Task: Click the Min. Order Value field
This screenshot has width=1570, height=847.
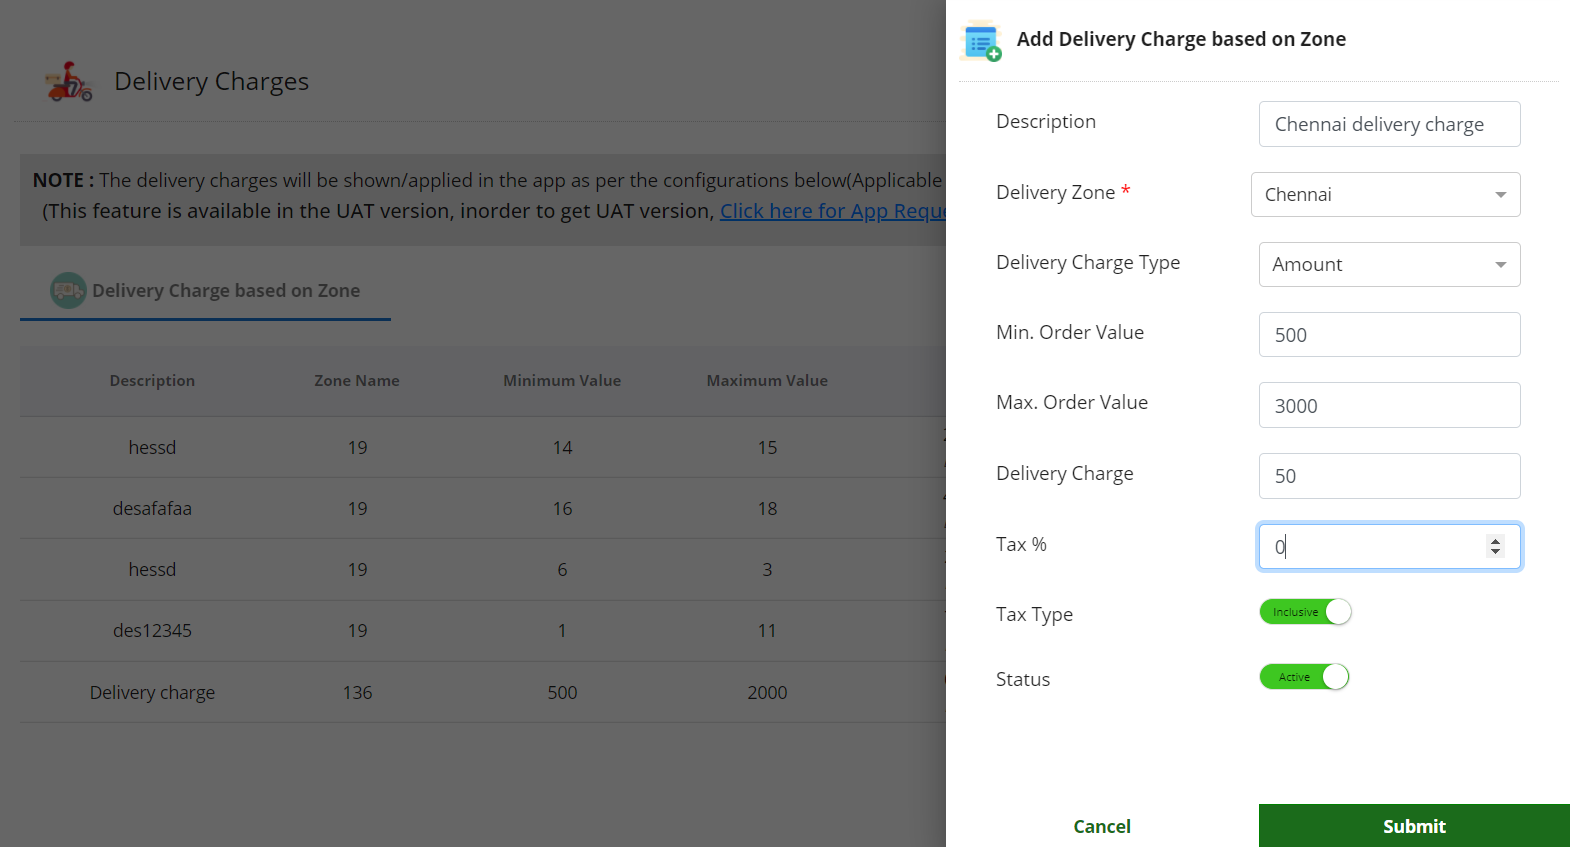Action: coord(1389,335)
